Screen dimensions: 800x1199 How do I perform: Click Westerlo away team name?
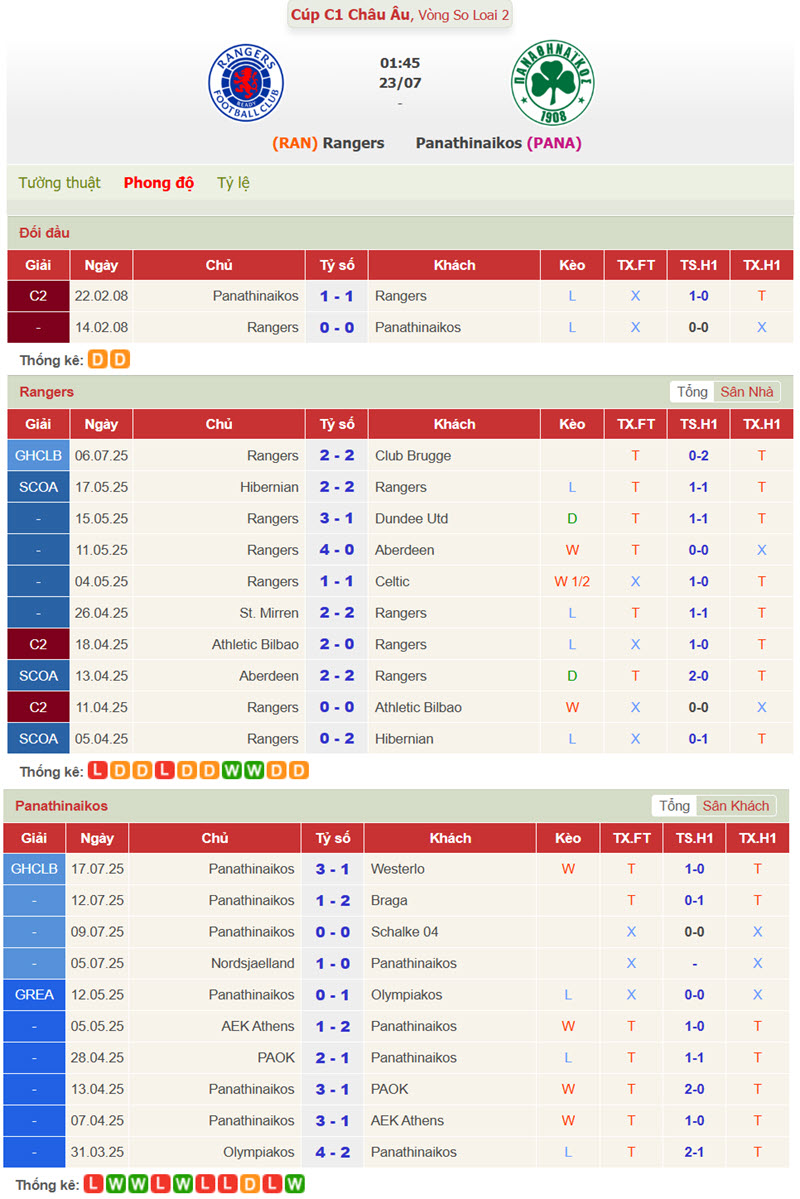click(x=398, y=869)
